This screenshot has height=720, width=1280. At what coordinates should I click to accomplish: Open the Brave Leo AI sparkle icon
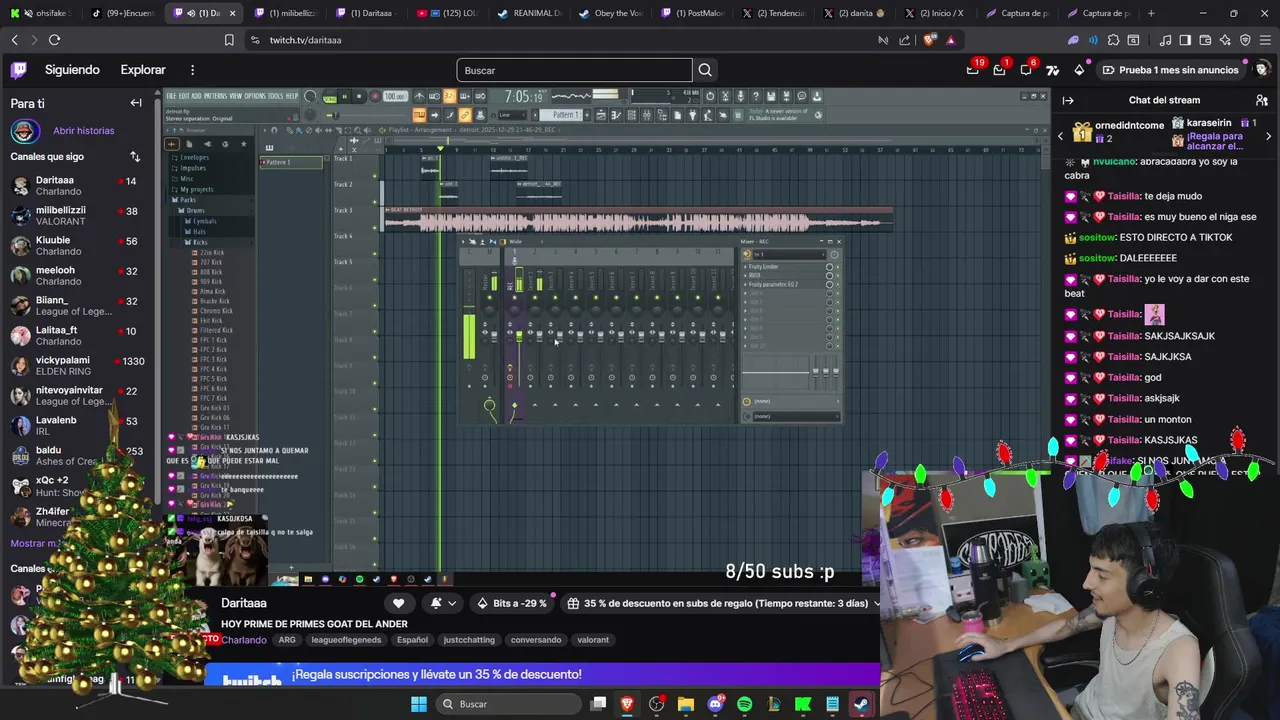(1225, 40)
